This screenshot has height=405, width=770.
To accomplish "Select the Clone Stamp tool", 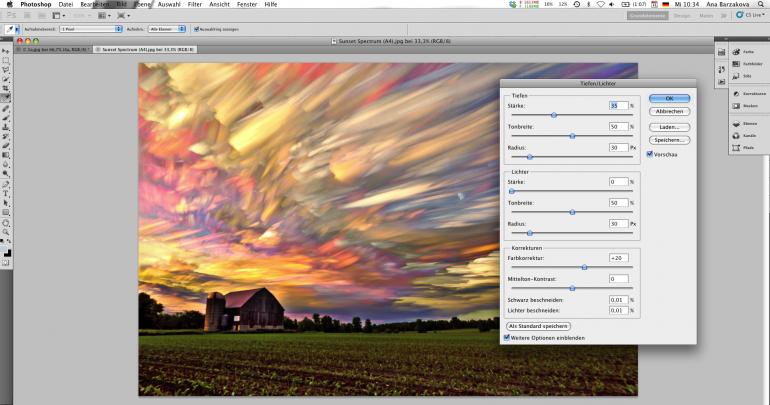I will (5, 127).
